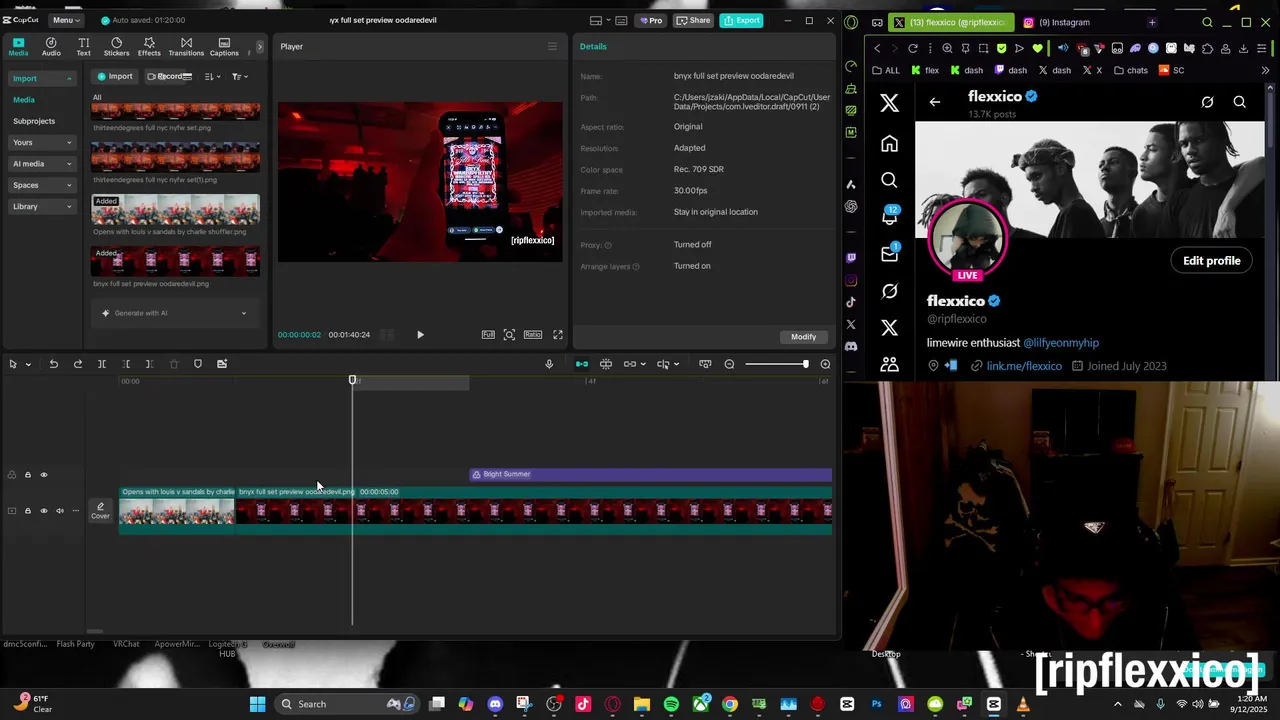The width and height of the screenshot is (1280, 720).
Task: Click Undo in timeline toolbar
Action: pyautogui.click(x=54, y=364)
